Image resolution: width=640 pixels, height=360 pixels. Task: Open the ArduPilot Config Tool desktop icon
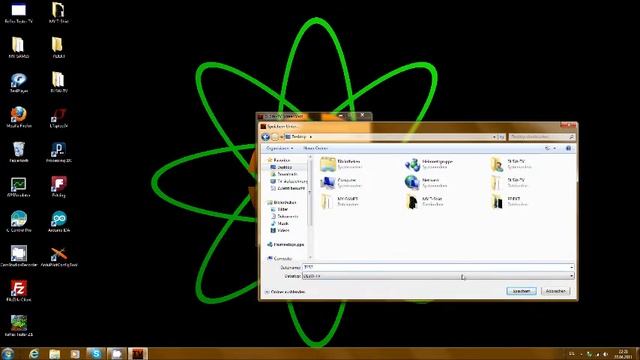coord(59,256)
